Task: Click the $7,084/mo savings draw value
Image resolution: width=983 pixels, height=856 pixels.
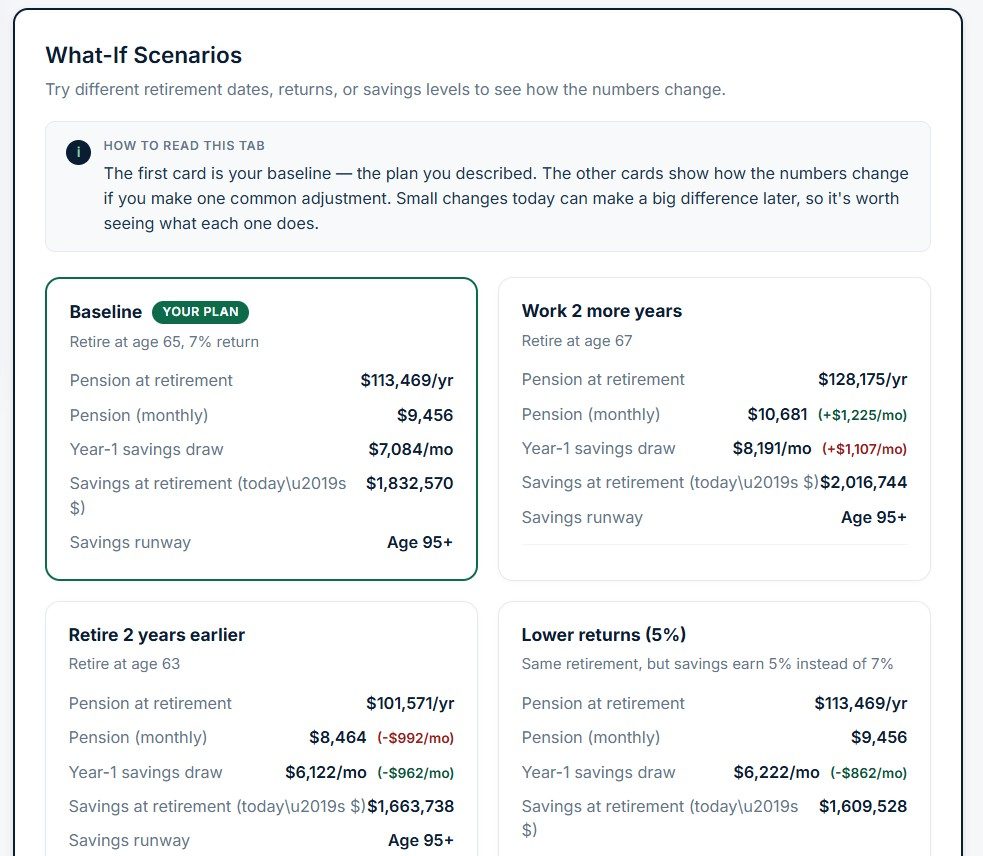Action: tap(411, 449)
